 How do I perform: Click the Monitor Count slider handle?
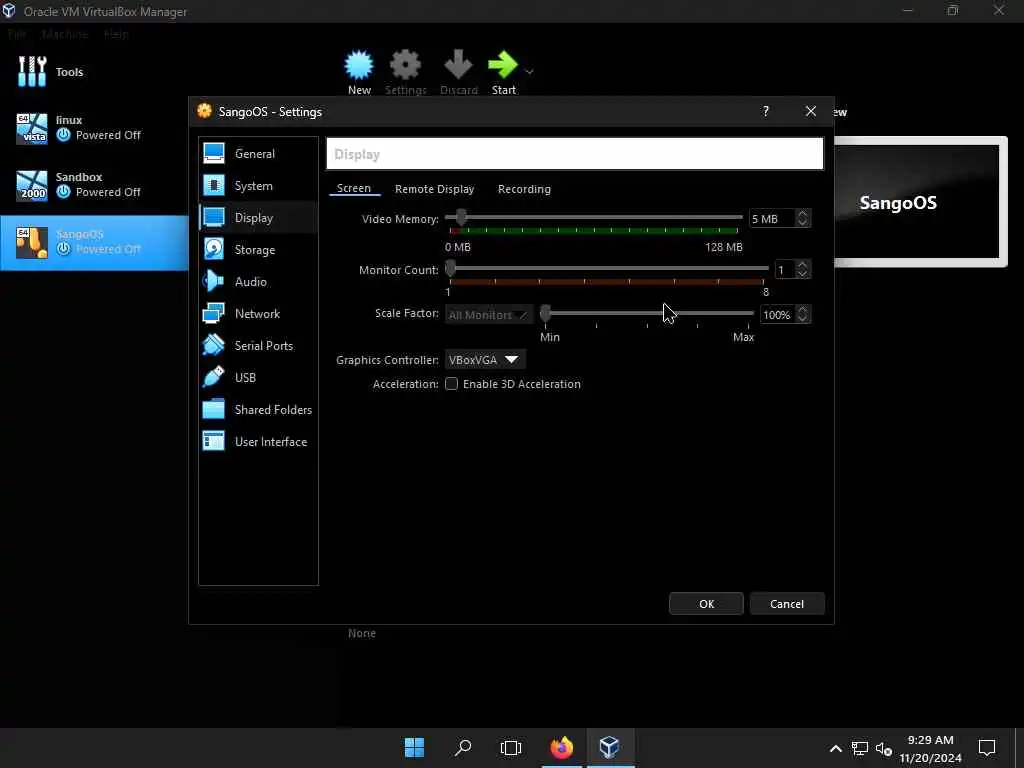[451, 268]
